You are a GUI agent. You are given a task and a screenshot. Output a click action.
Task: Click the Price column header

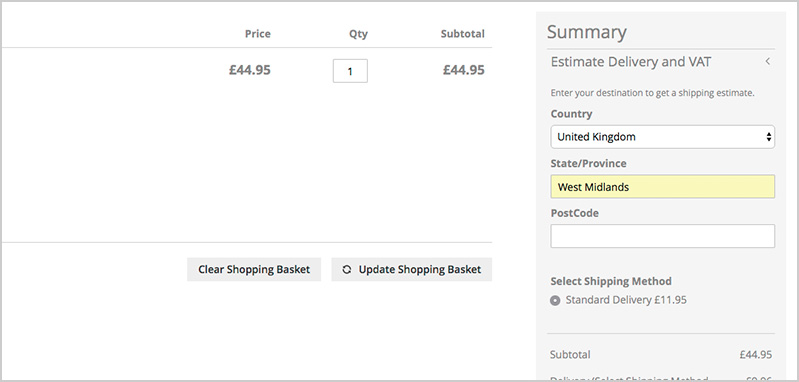pyautogui.click(x=258, y=34)
